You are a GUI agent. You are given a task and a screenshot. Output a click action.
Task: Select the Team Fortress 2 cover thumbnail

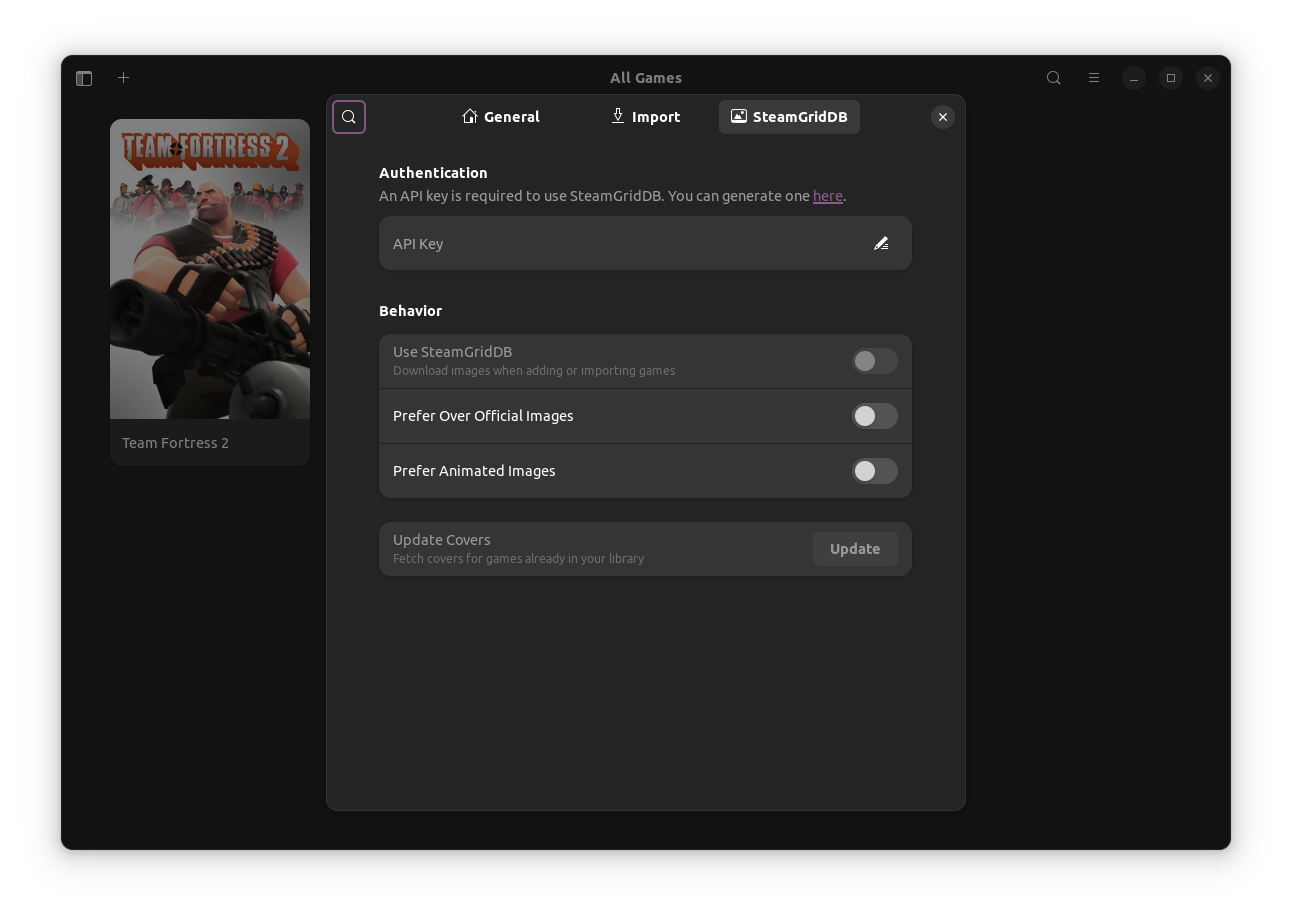pyautogui.click(x=209, y=268)
